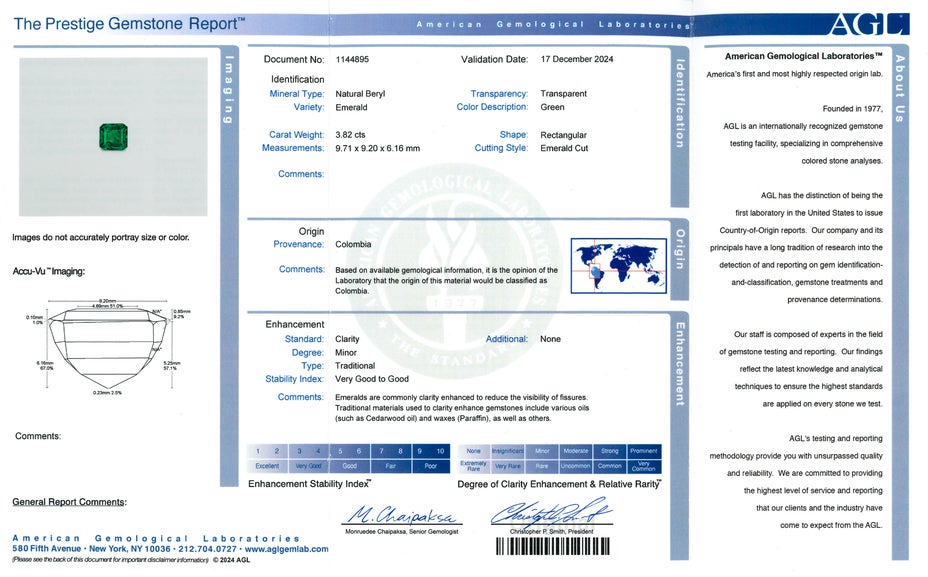Click the Christopher P. Smith signature

point(551,512)
